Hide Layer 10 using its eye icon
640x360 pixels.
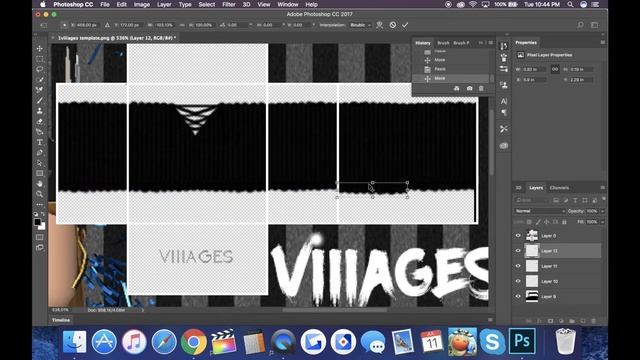coord(518,281)
